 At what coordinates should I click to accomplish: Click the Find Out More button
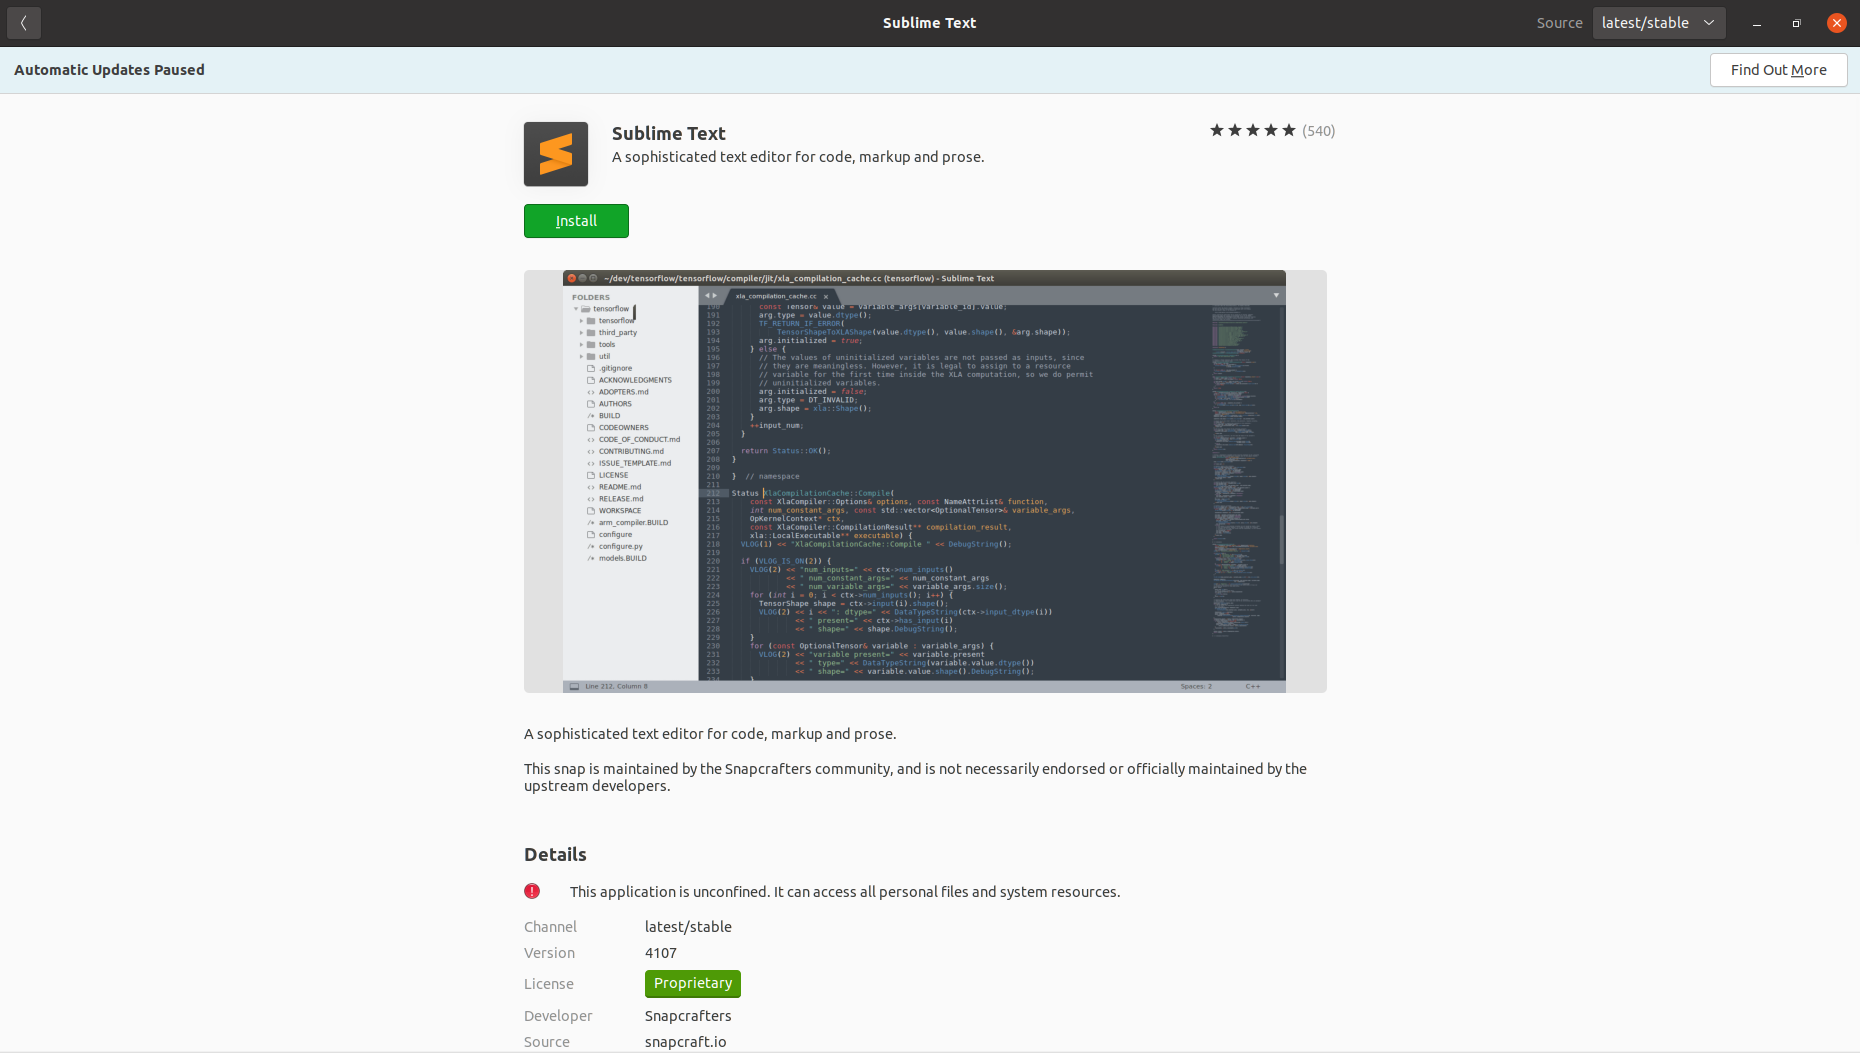coord(1778,70)
